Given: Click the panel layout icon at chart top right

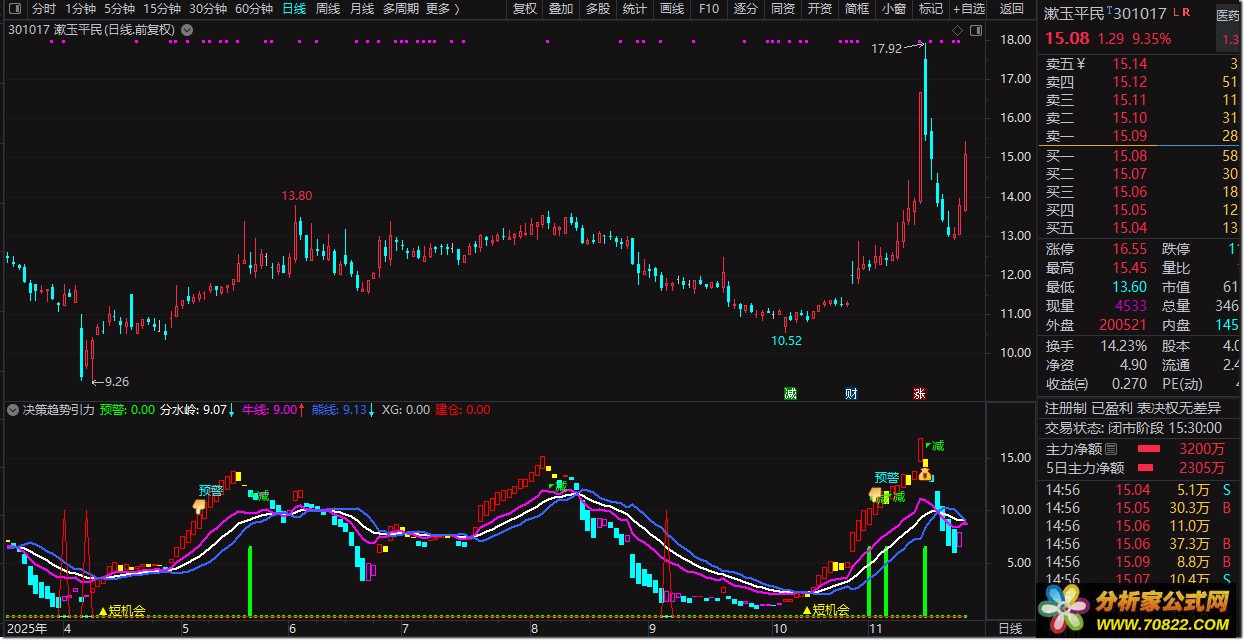Looking at the screenshot, I should [x=975, y=31].
